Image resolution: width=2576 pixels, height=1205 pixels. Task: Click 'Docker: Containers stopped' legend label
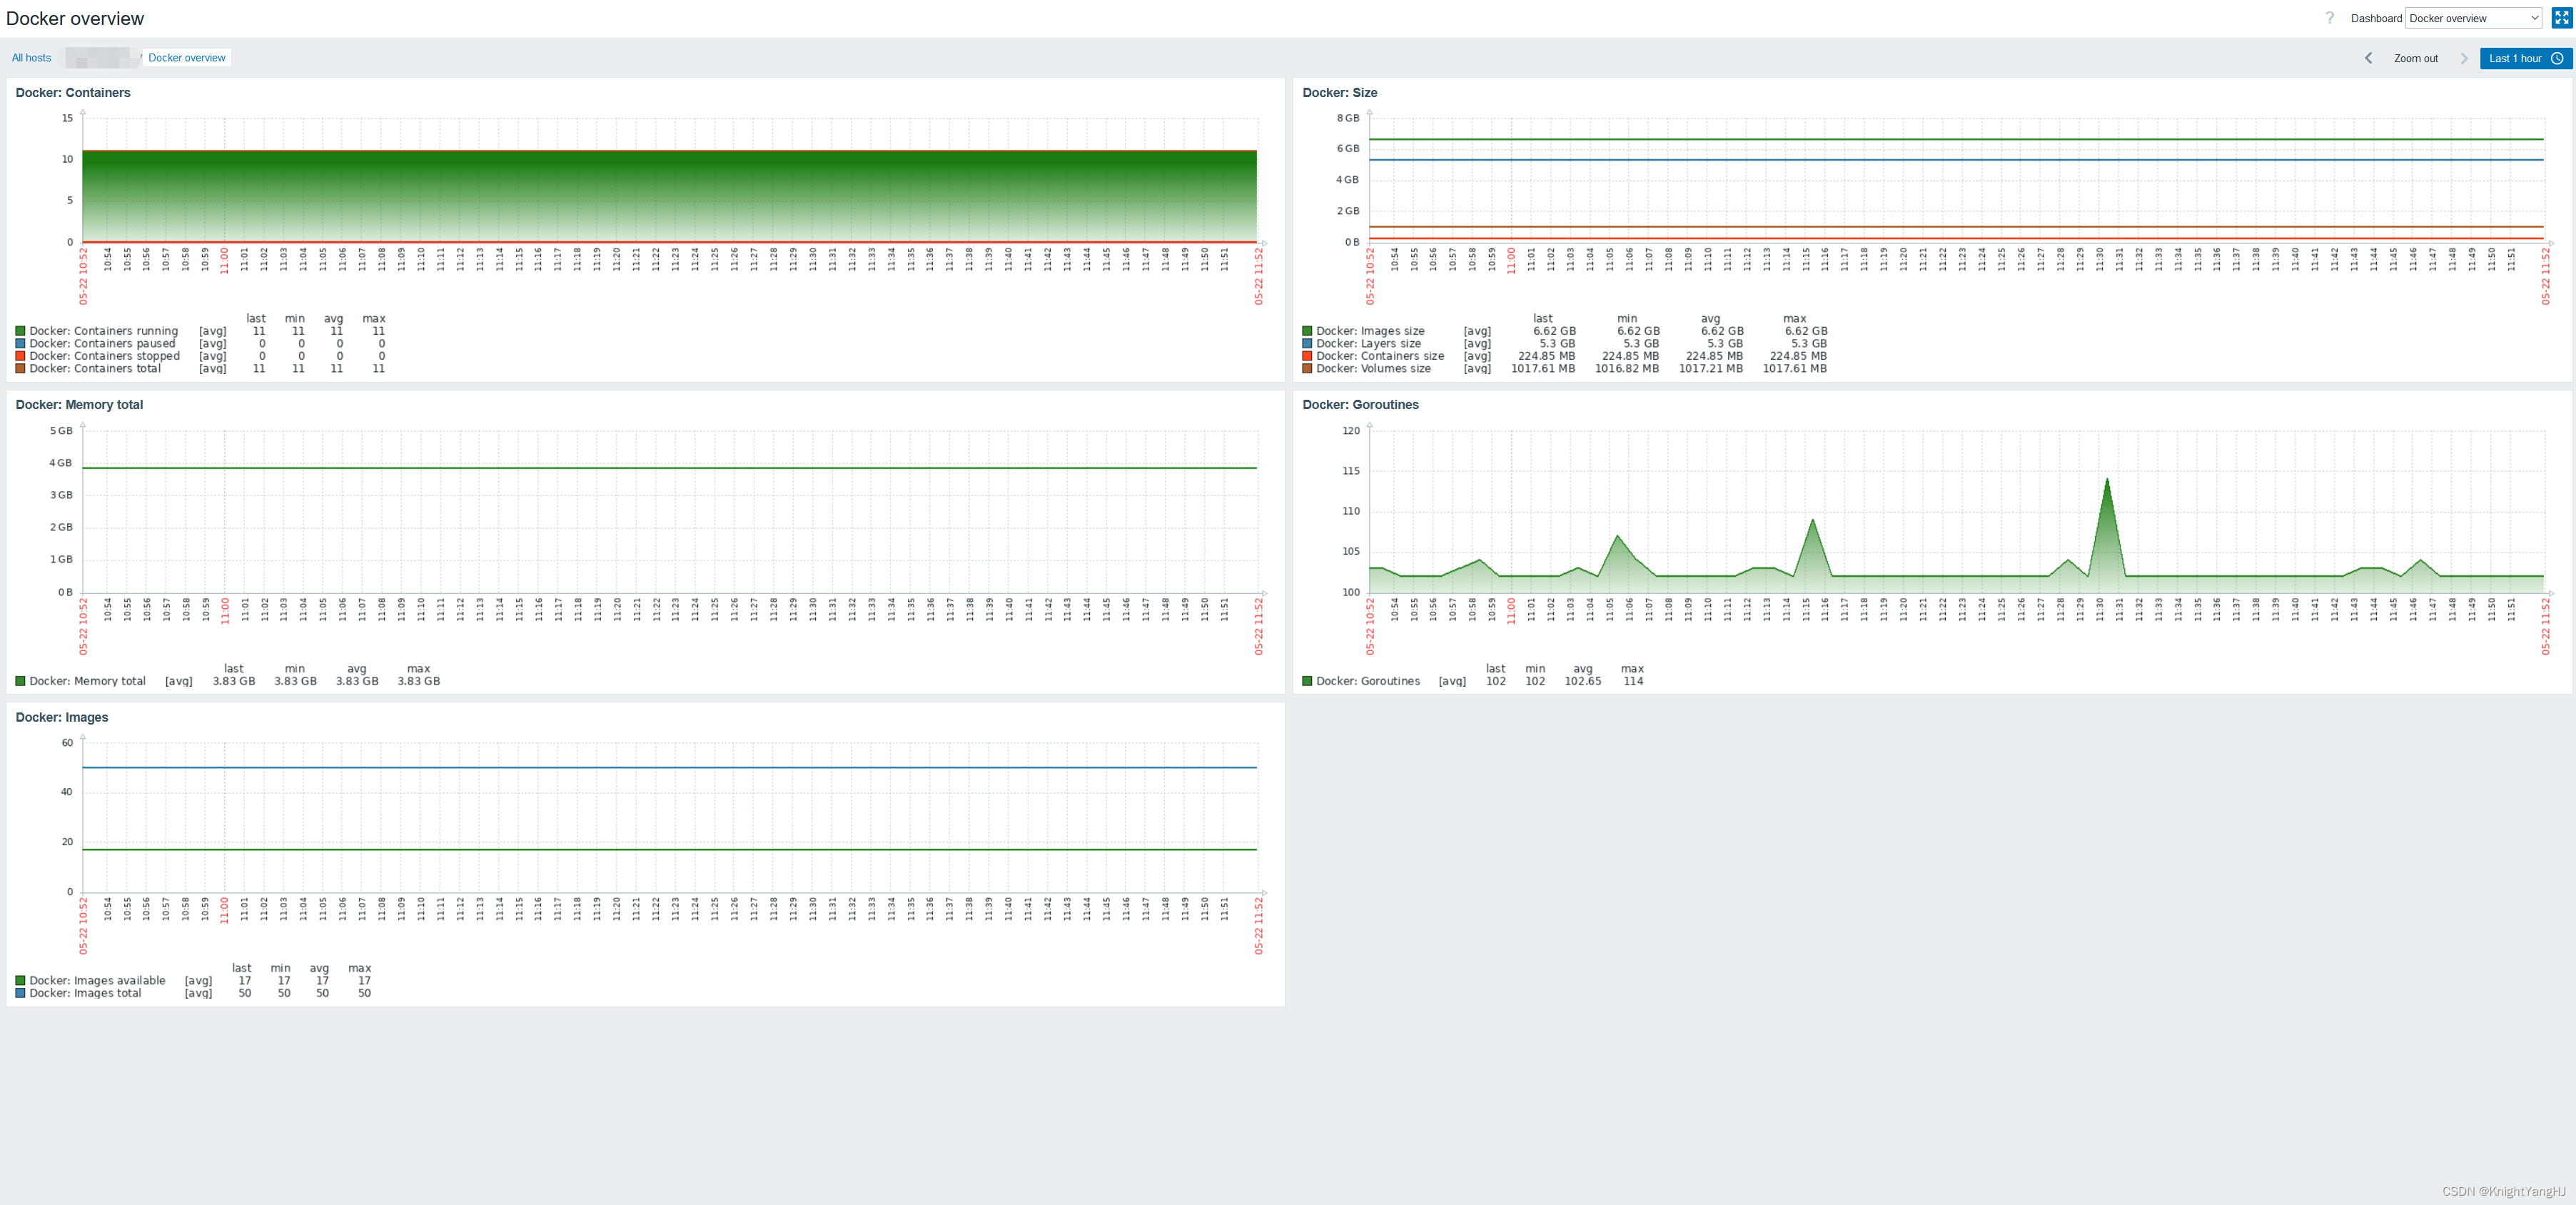click(x=105, y=356)
